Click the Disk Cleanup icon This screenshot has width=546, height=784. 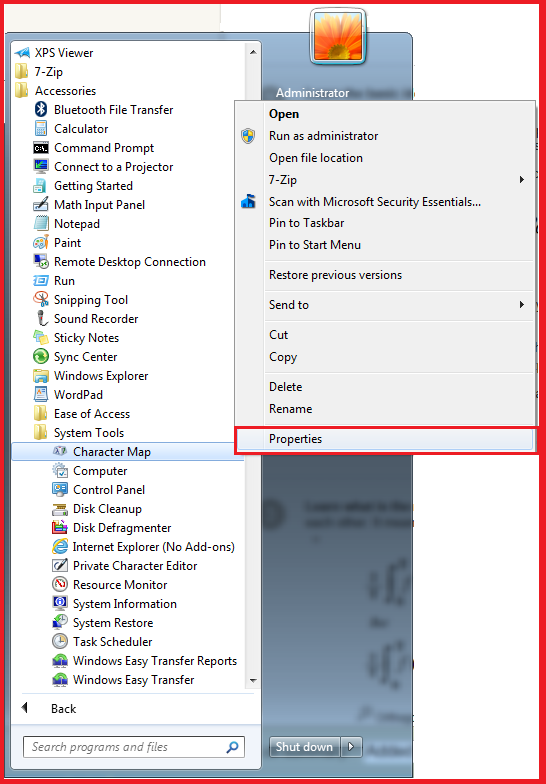[x=60, y=509]
